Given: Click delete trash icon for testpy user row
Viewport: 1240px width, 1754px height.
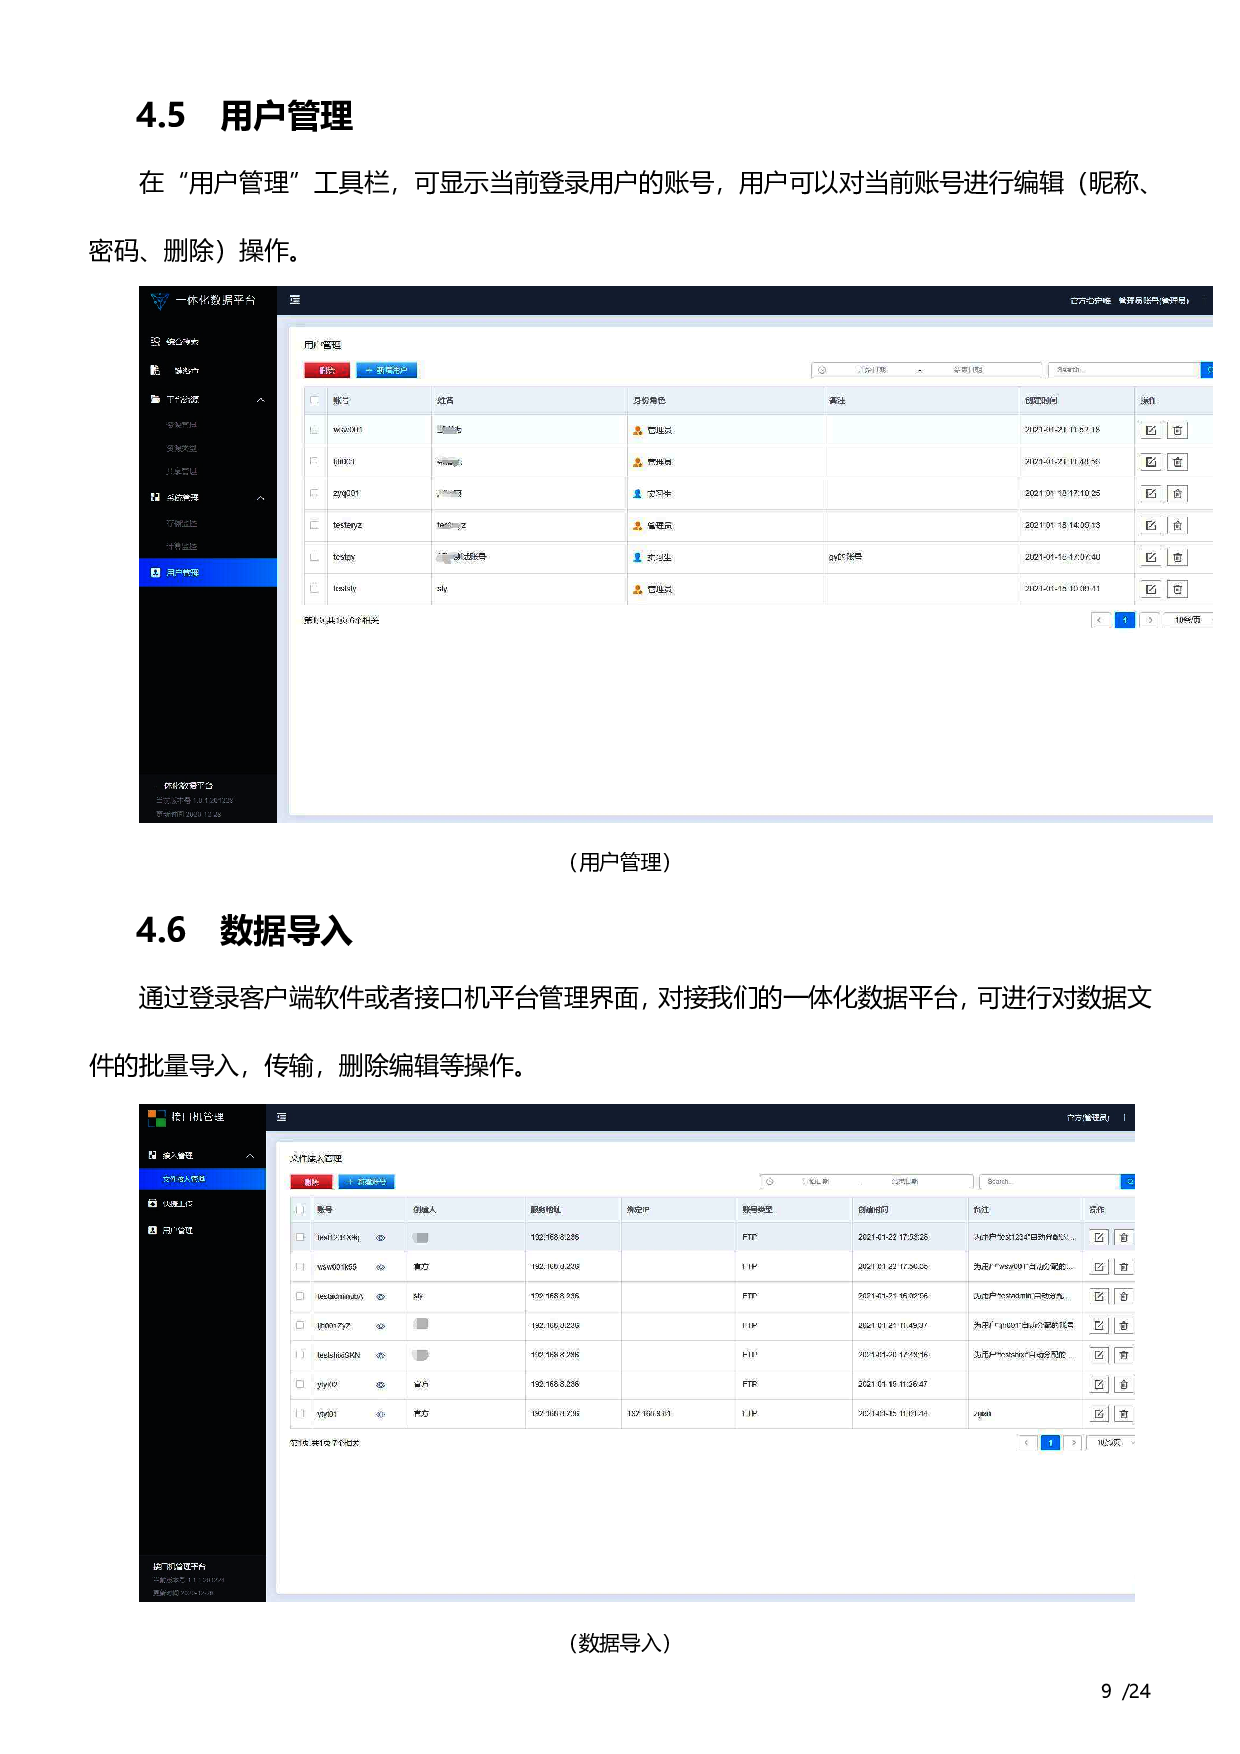Looking at the screenshot, I should (x=1177, y=558).
